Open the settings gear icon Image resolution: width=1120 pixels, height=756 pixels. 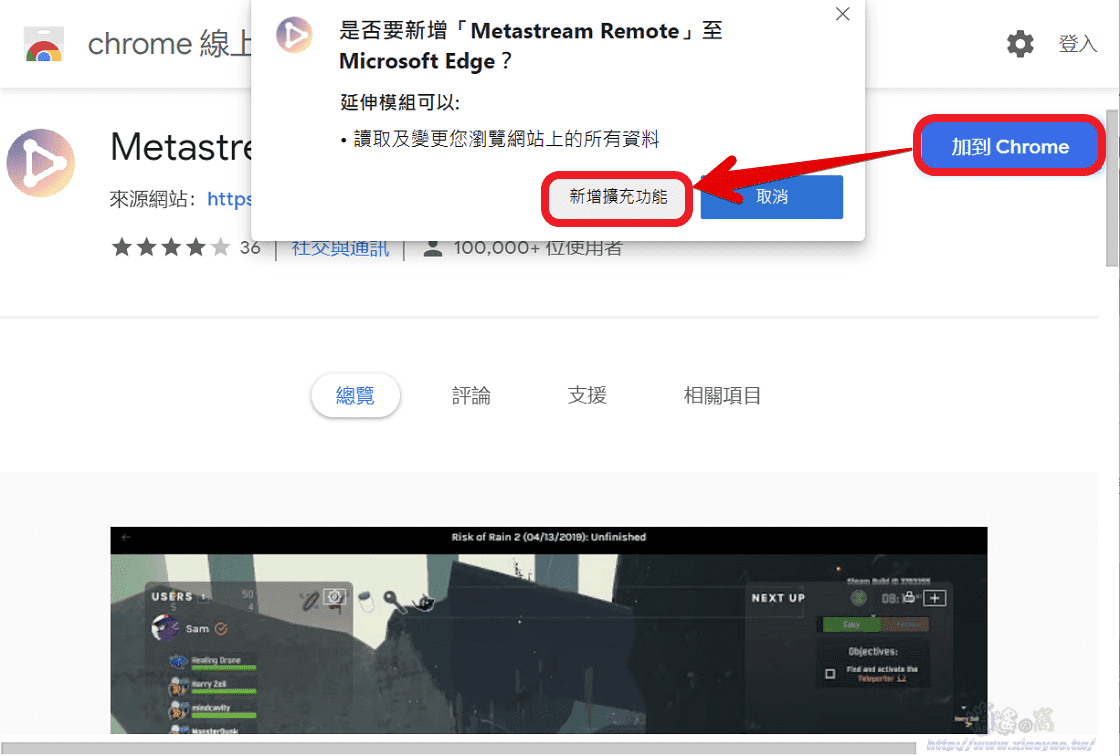pos(1020,44)
